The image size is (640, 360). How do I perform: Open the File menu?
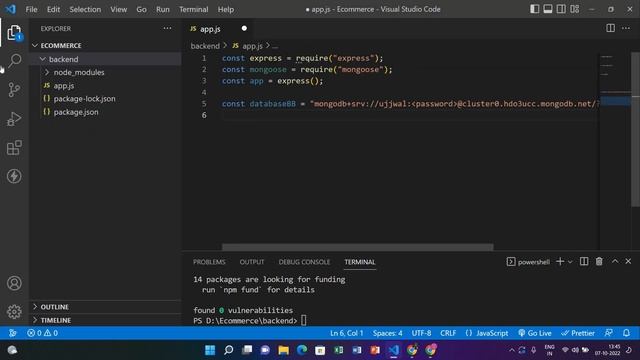pyautogui.click(x=31, y=9)
